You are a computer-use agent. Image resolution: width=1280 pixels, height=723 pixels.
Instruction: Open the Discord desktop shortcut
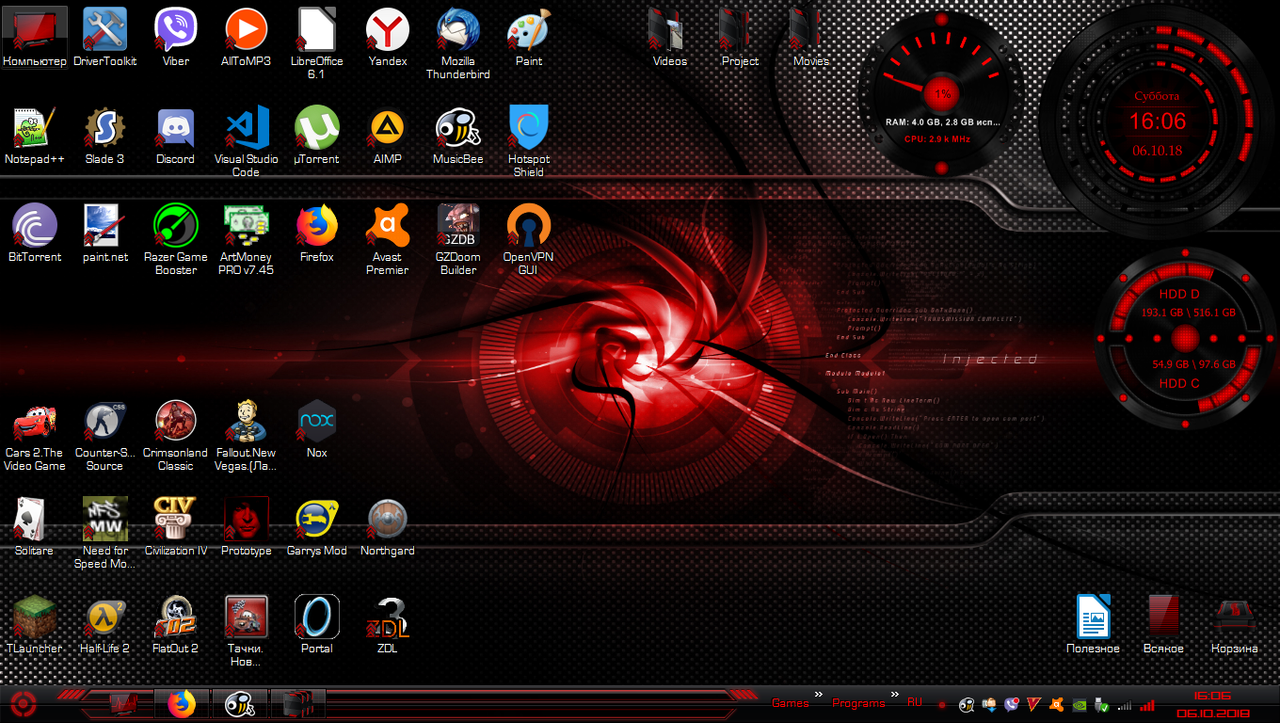(x=176, y=136)
